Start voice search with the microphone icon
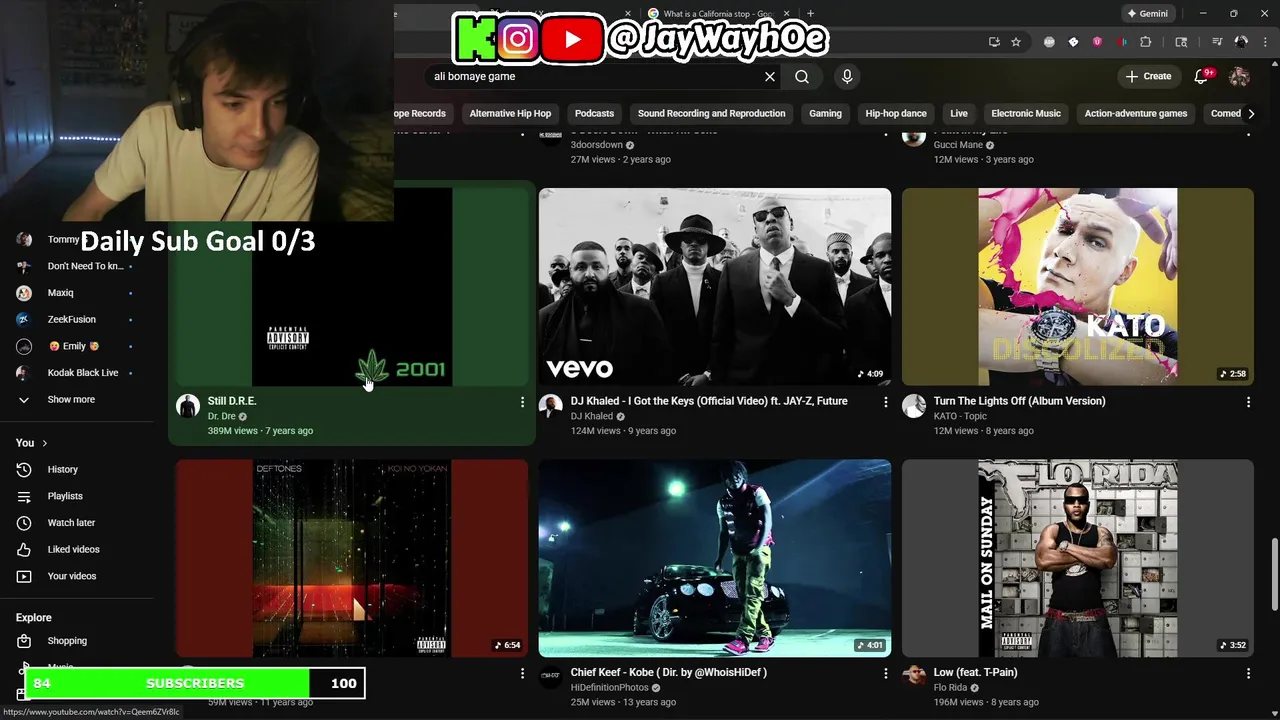1280x720 pixels. point(847,76)
